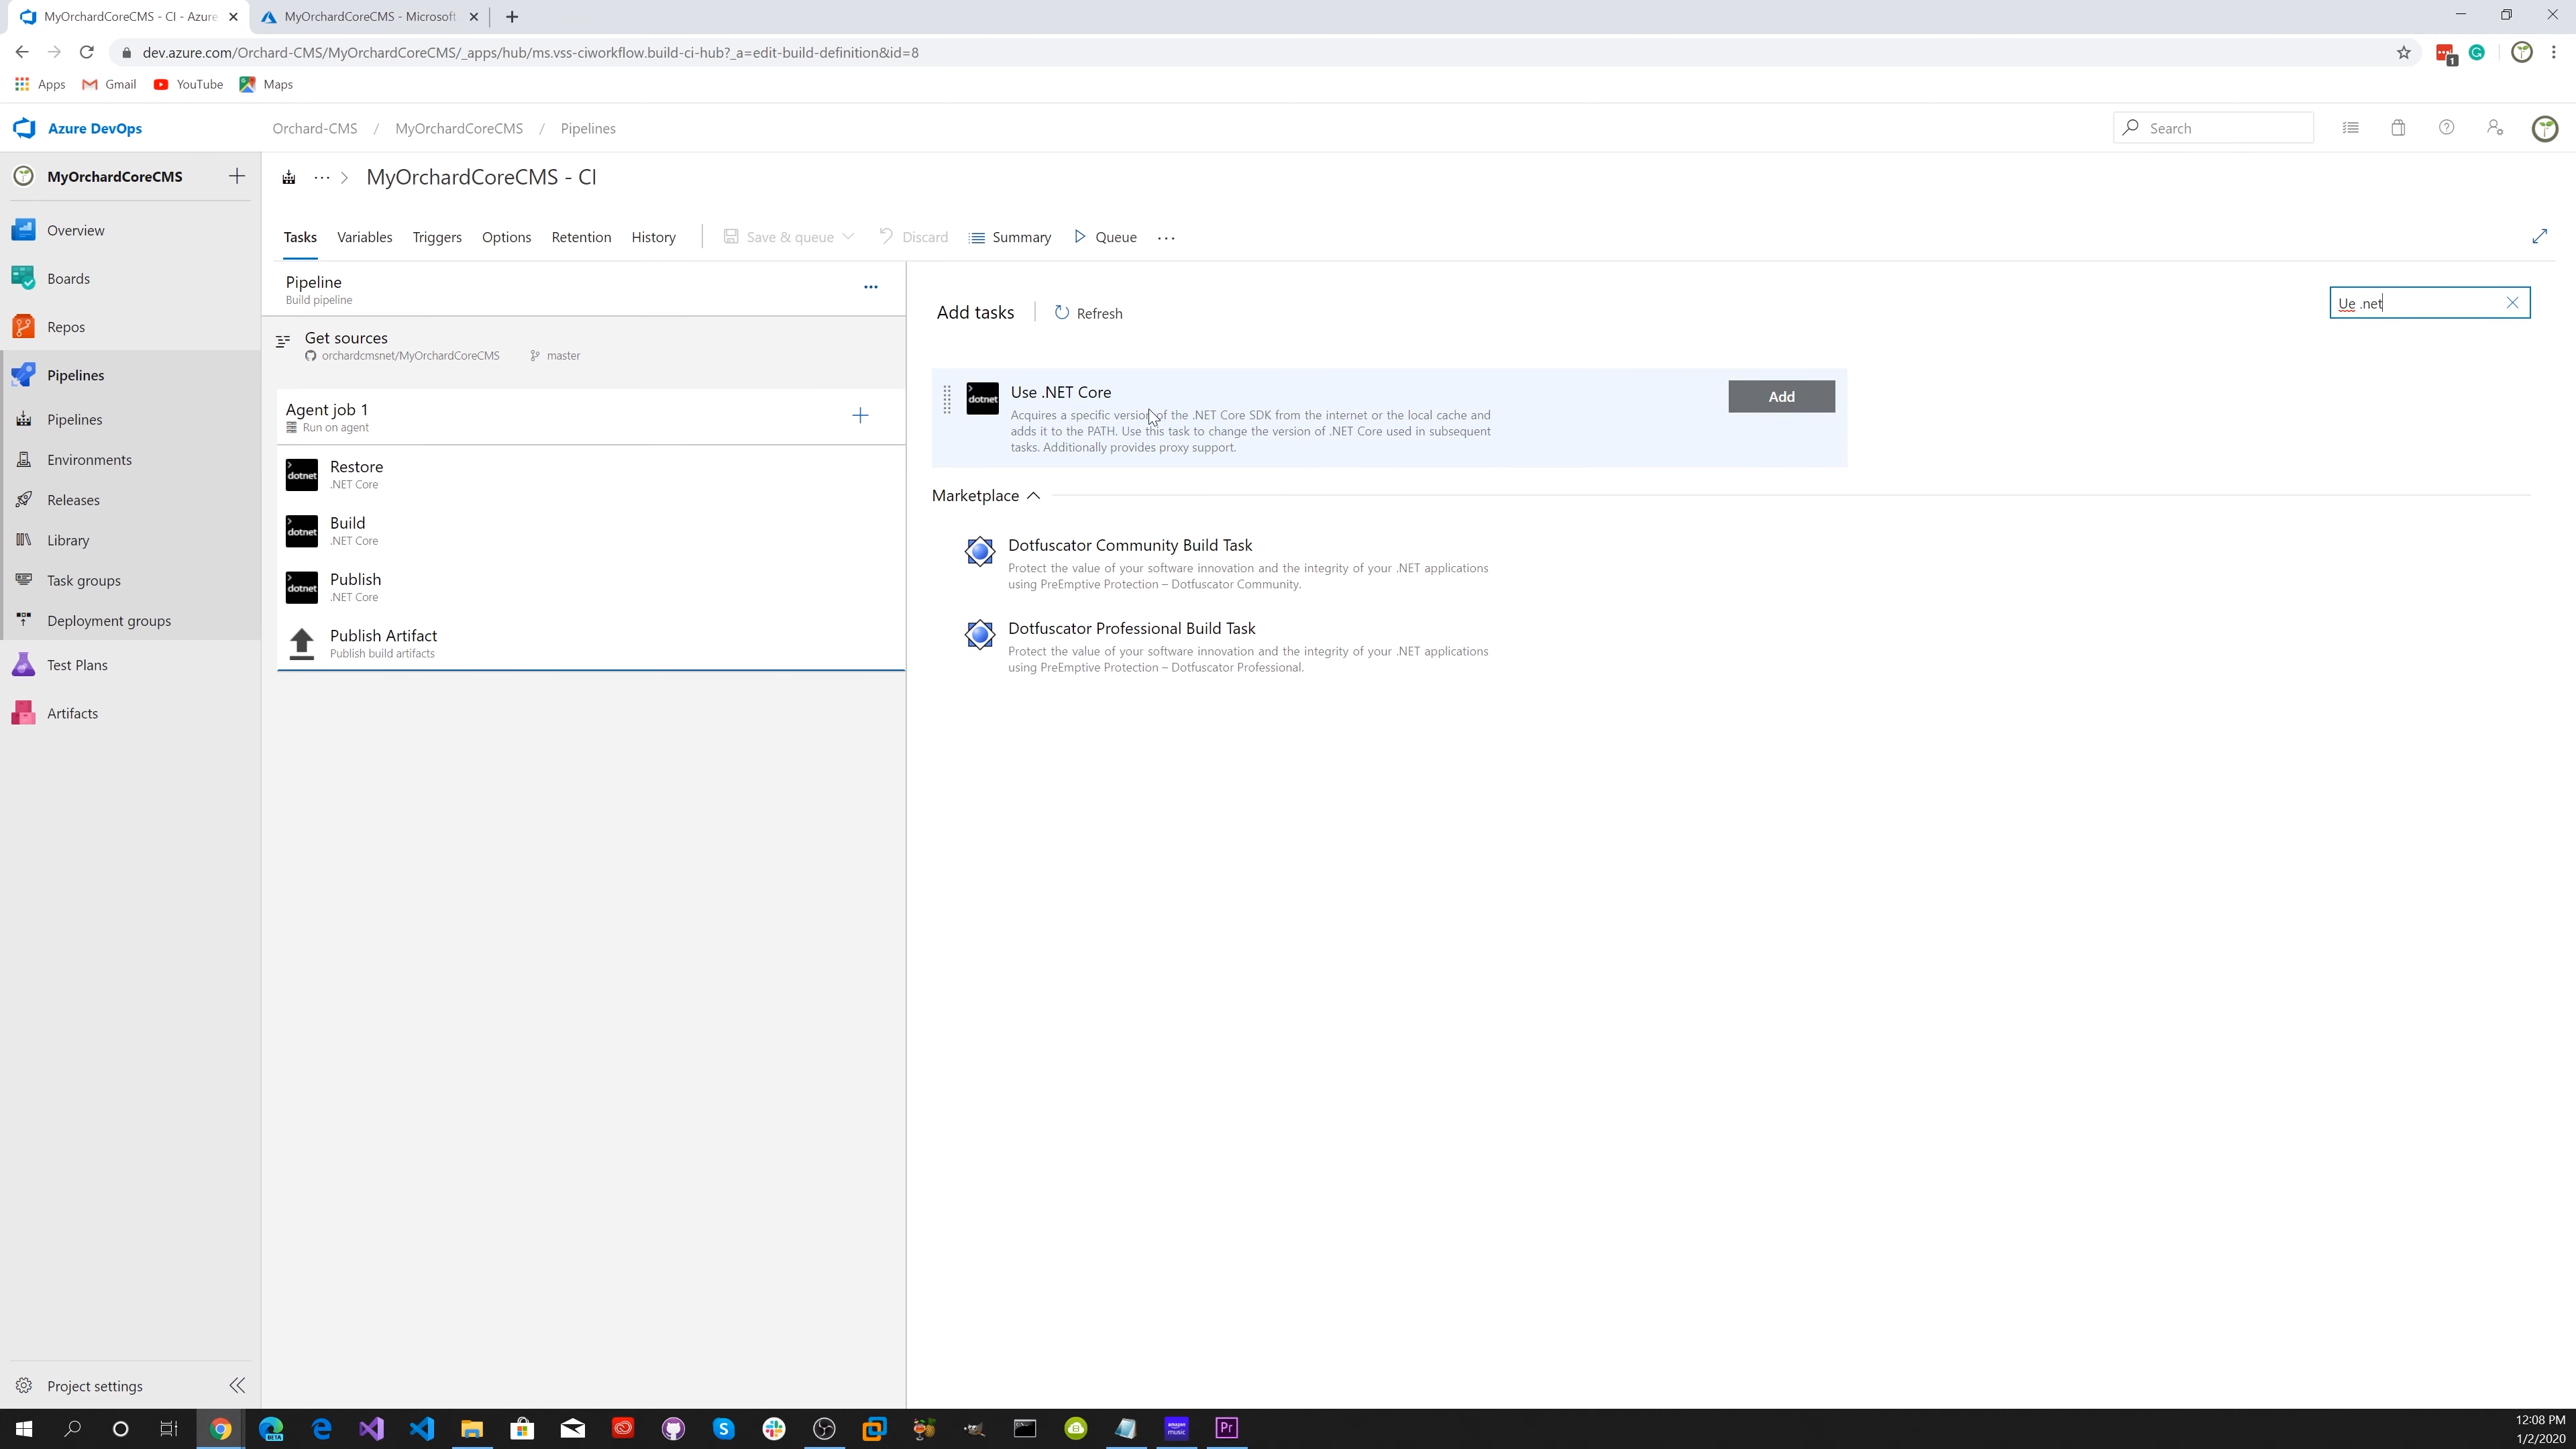The width and height of the screenshot is (2576, 1449).
Task: Click Queue to run the build
Action: 1105,237
